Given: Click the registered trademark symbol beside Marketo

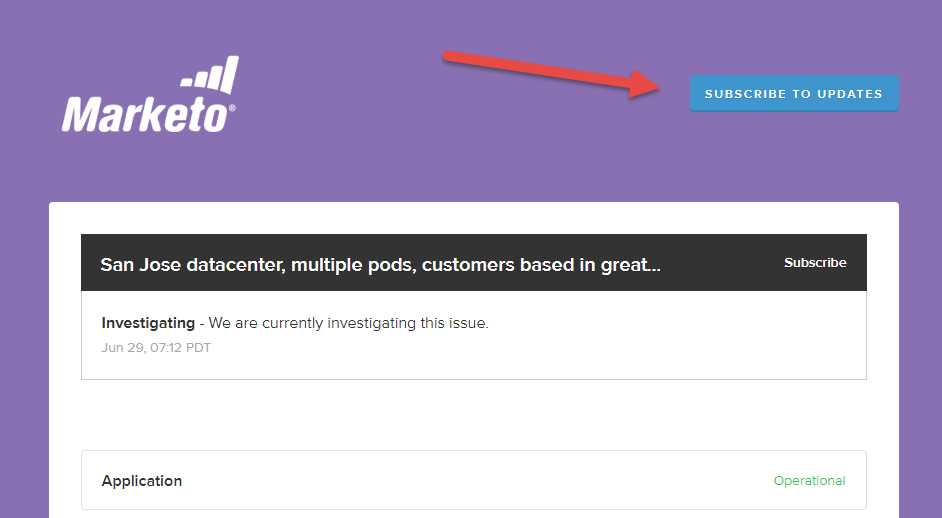Looking at the screenshot, I should pos(232,108).
